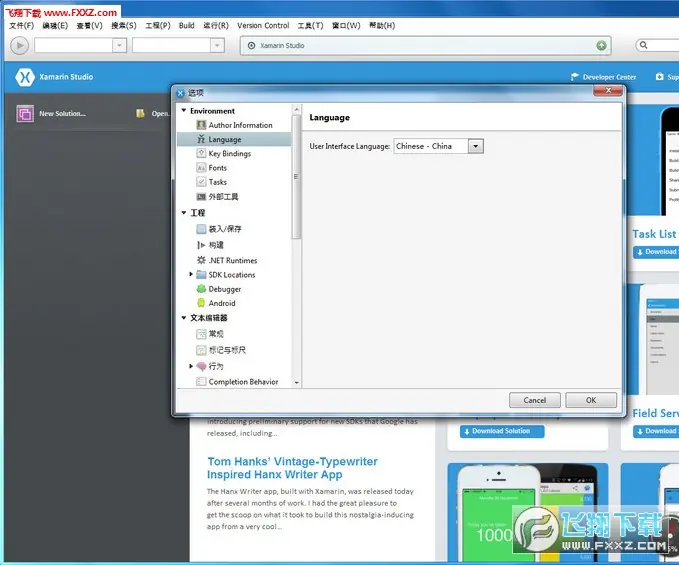
Task: Click the Key Bindings icon
Action: coord(201,153)
